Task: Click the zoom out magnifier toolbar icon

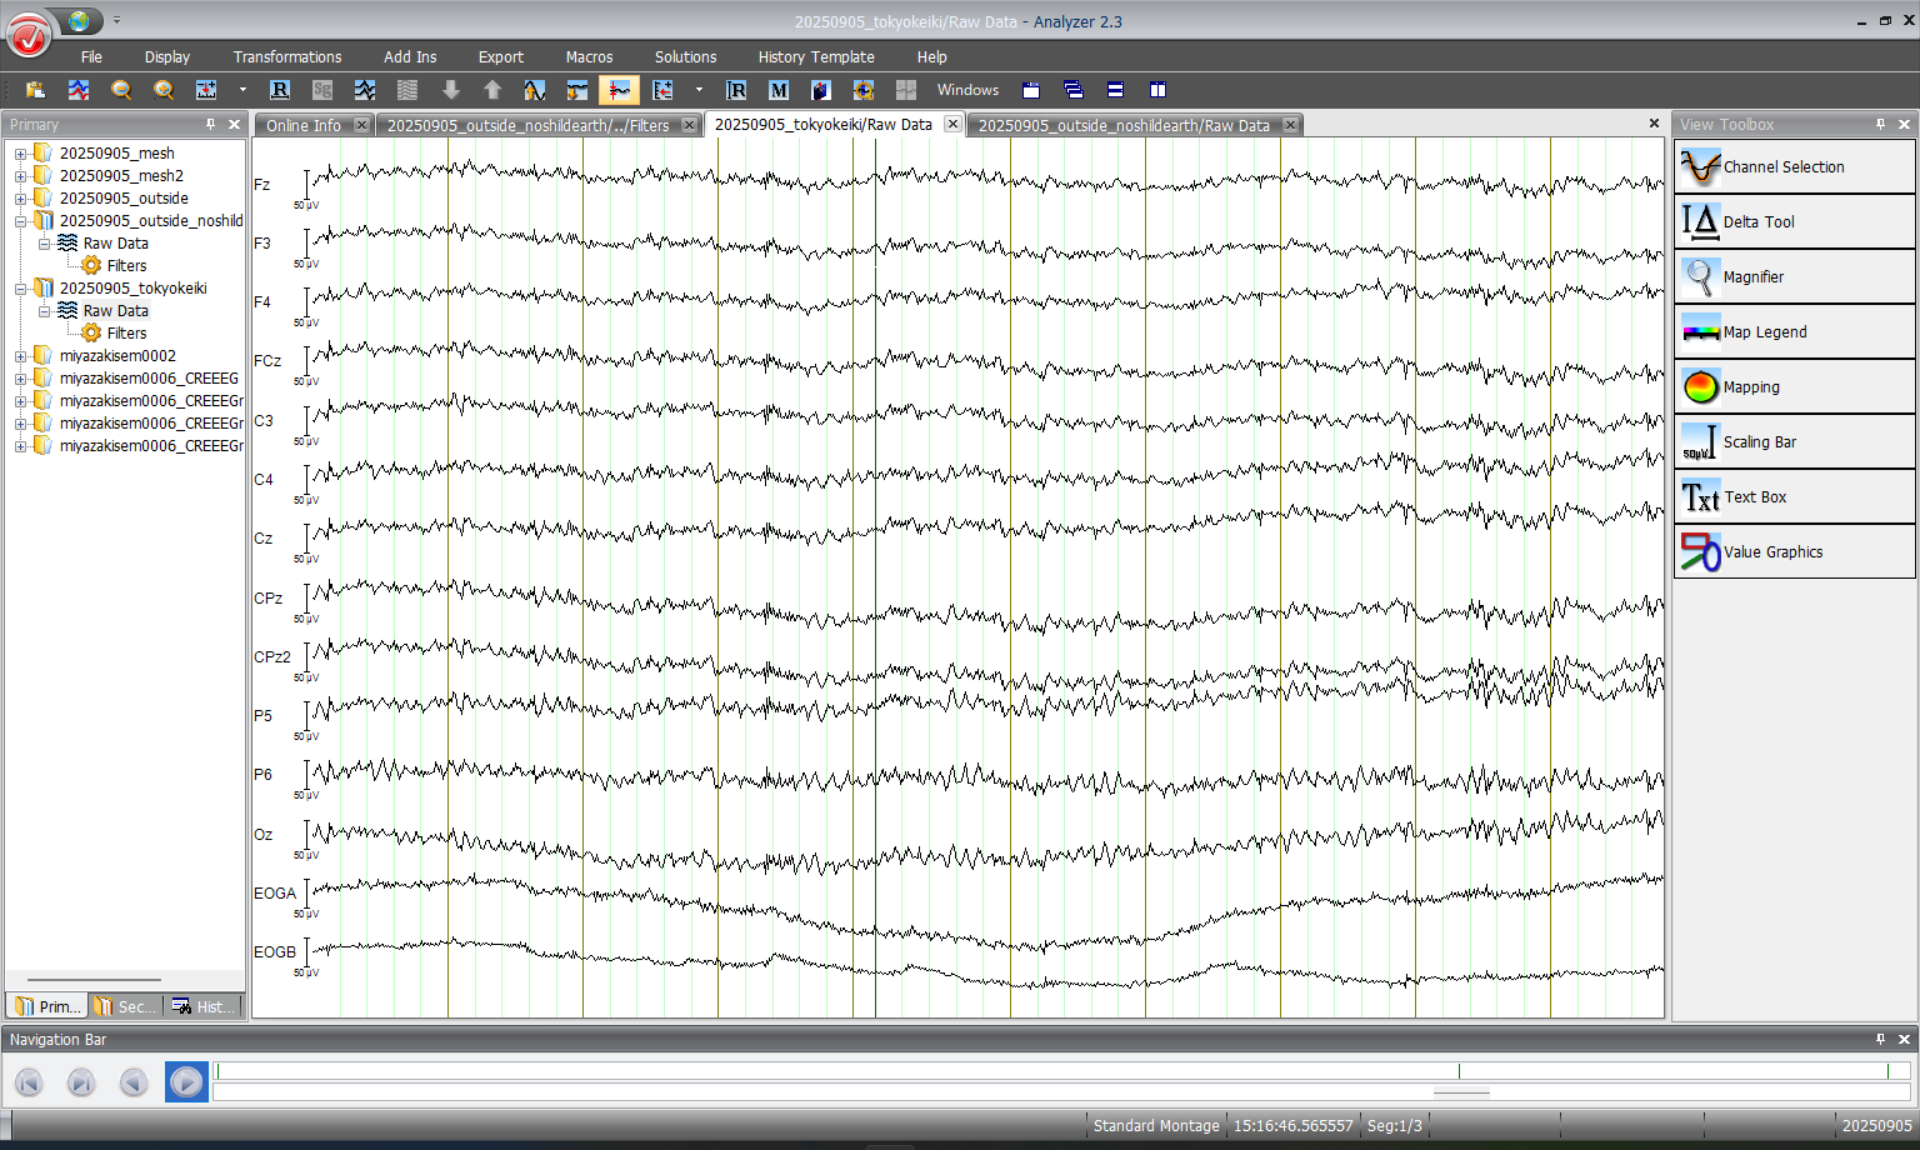Action: coord(121,90)
